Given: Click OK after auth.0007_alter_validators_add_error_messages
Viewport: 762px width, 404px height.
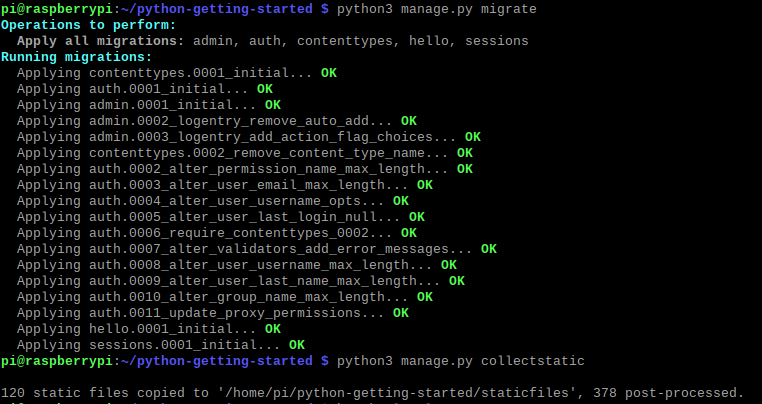Looking at the screenshot, I should point(489,249).
